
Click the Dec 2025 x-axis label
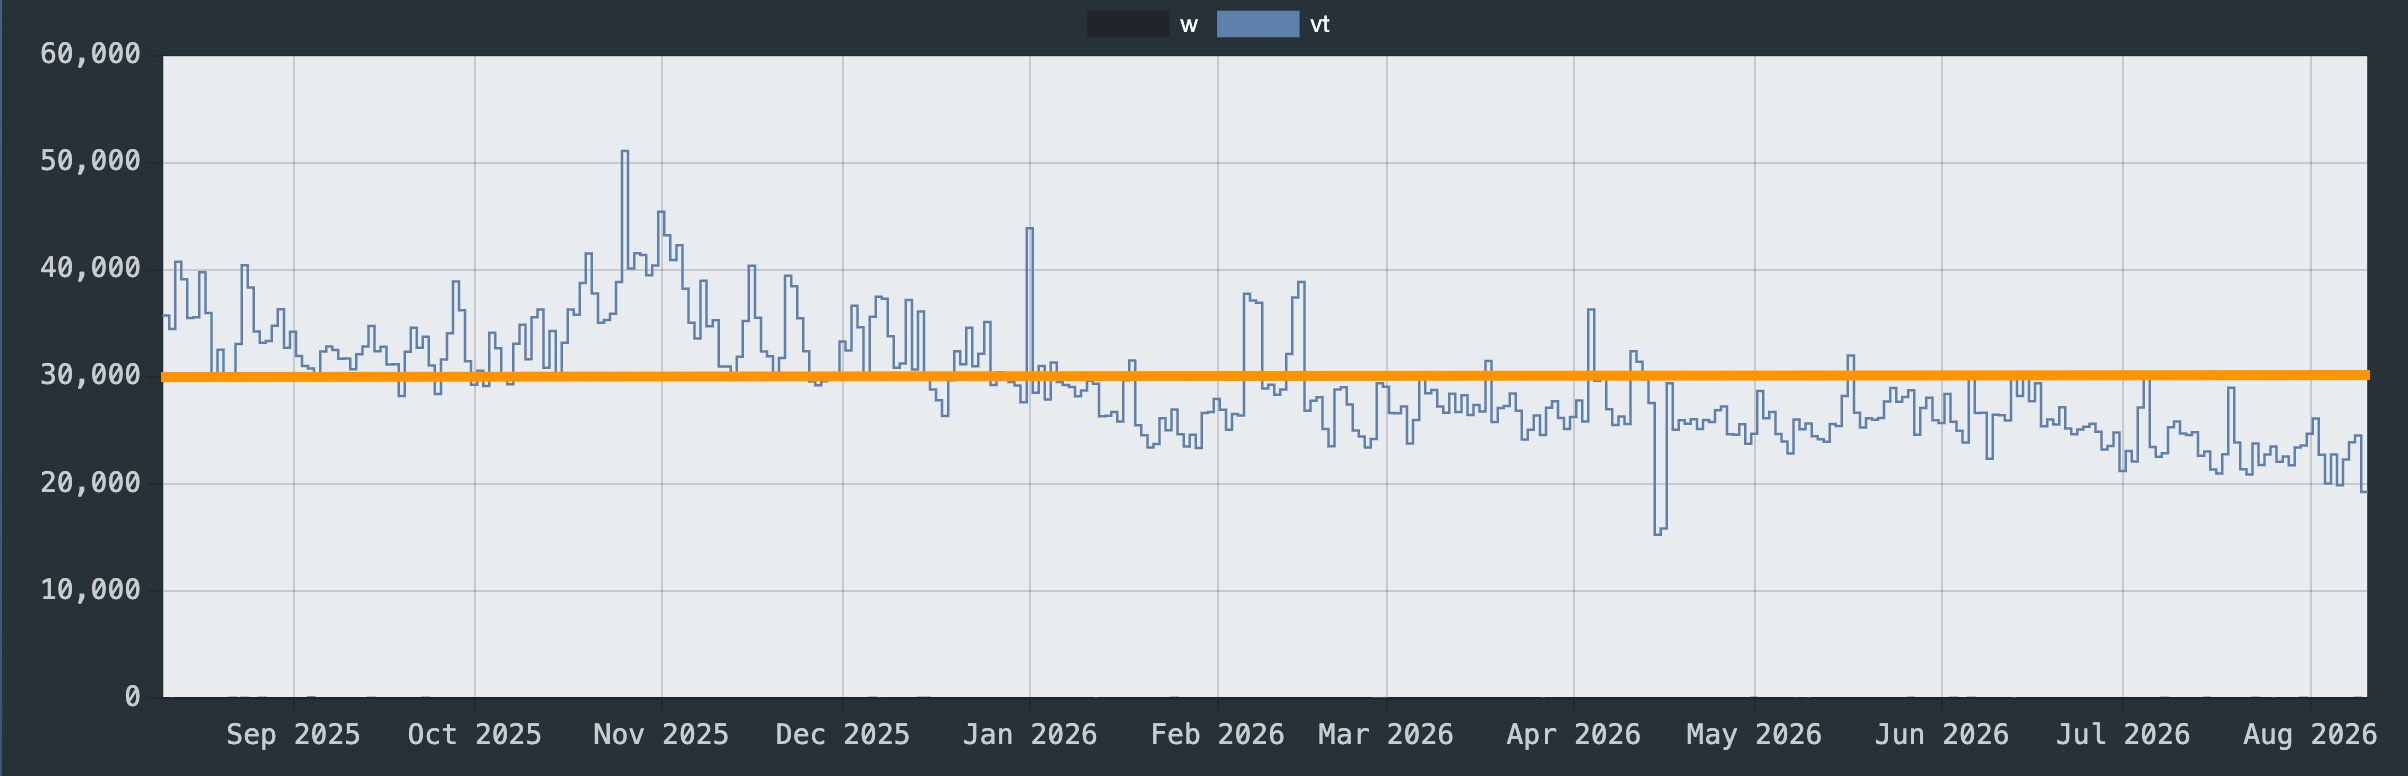coord(843,735)
